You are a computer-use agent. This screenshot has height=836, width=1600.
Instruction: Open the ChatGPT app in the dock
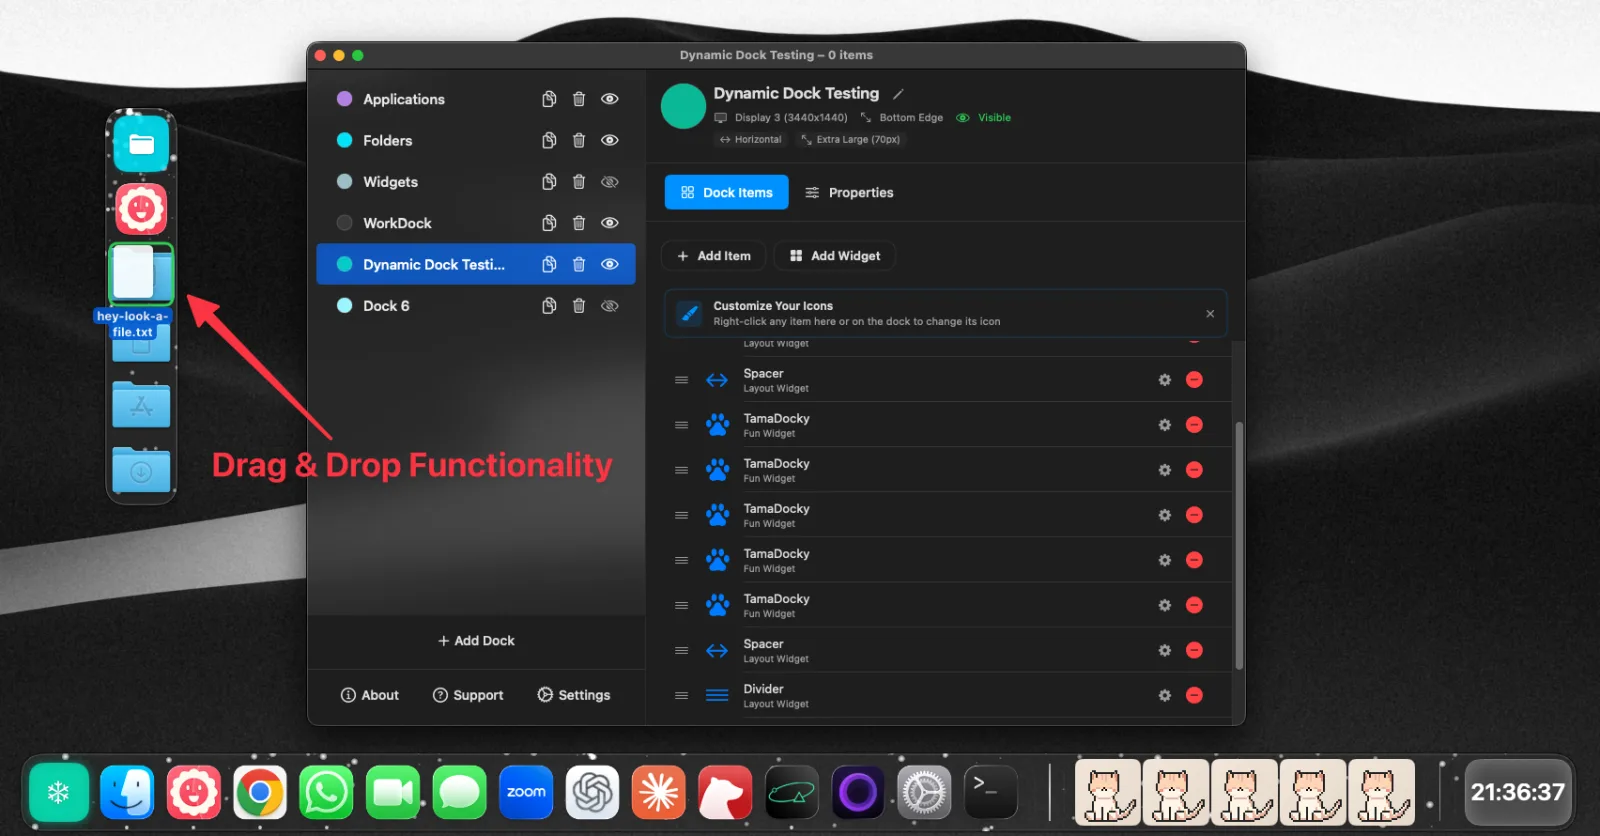(x=592, y=793)
